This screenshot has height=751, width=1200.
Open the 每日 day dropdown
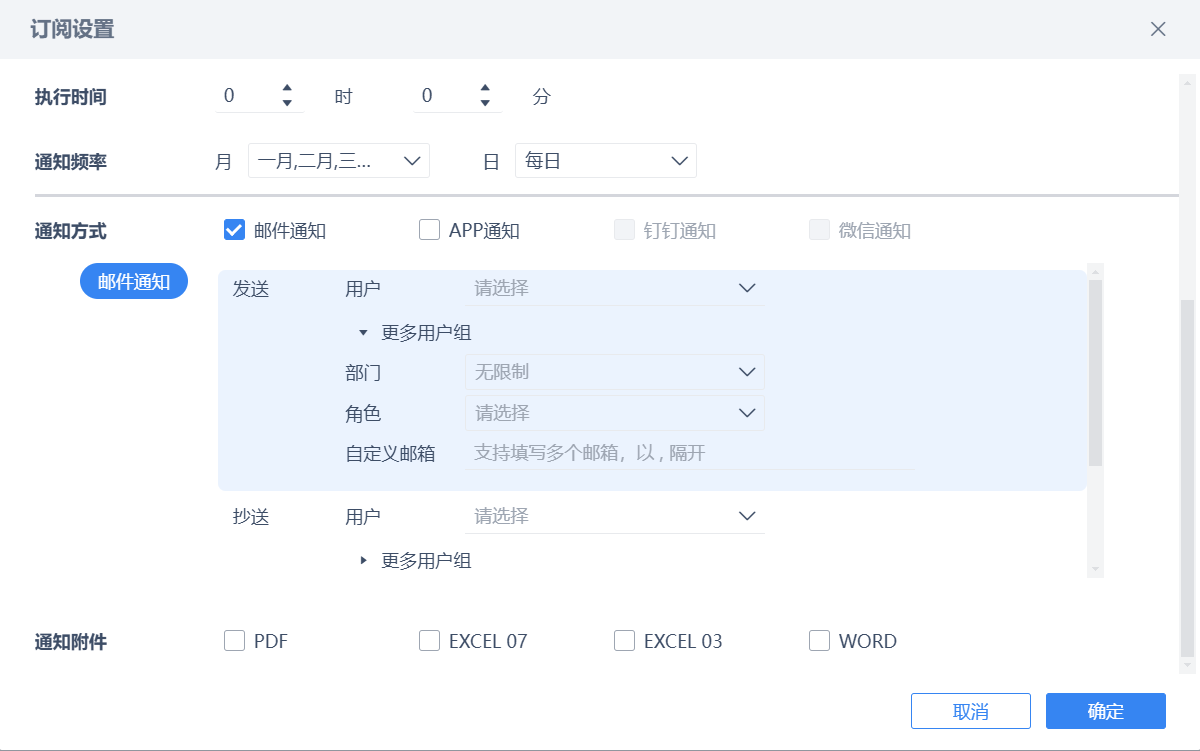click(605, 161)
